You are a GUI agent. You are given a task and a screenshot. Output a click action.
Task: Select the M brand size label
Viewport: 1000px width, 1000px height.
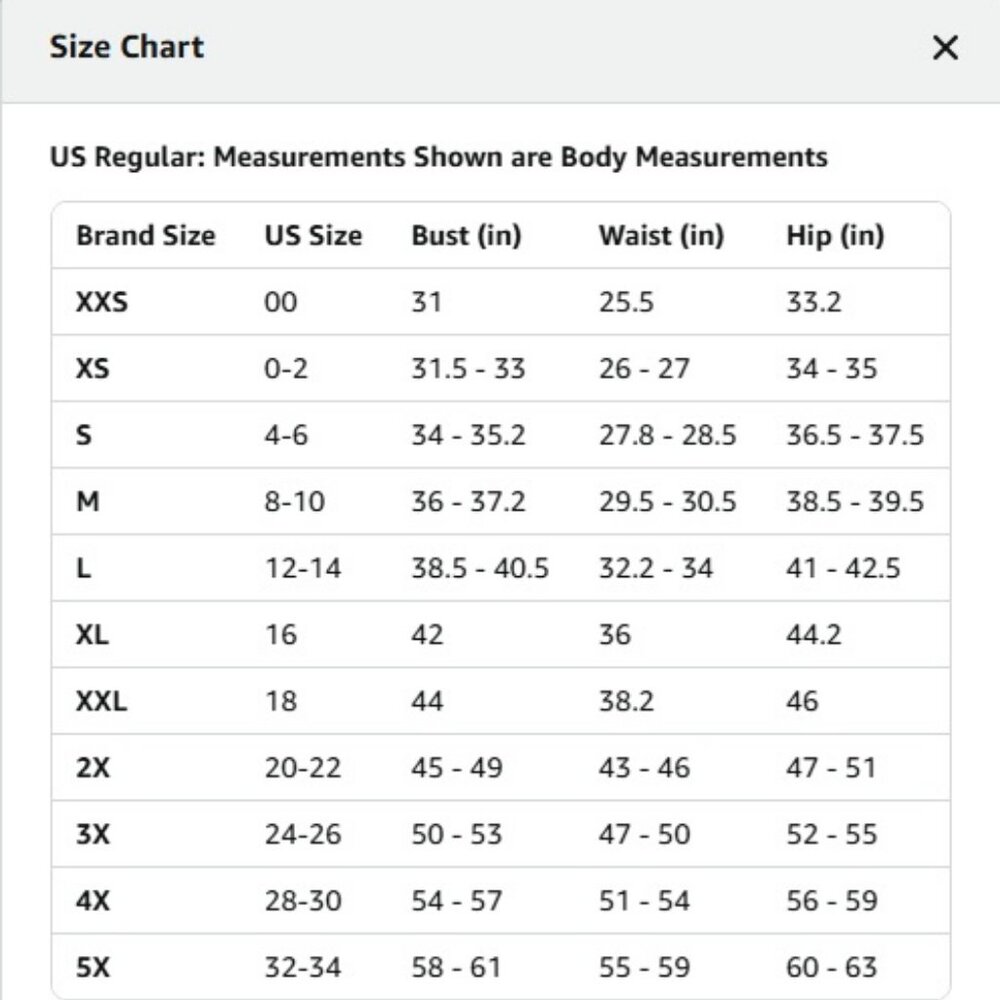(x=88, y=502)
